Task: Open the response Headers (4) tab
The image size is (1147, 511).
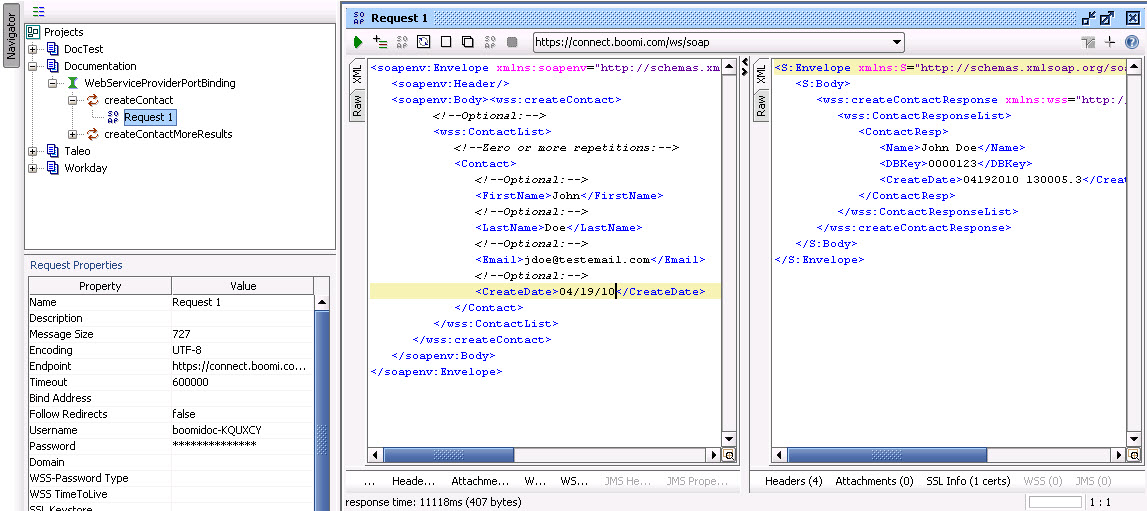Action: (x=794, y=481)
